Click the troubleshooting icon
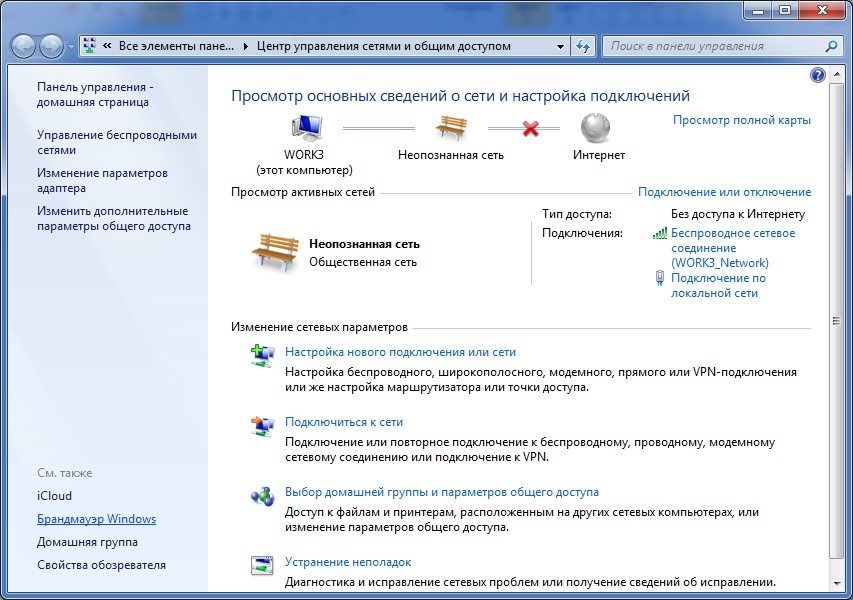The image size is (853, 600). pos(262,565)
